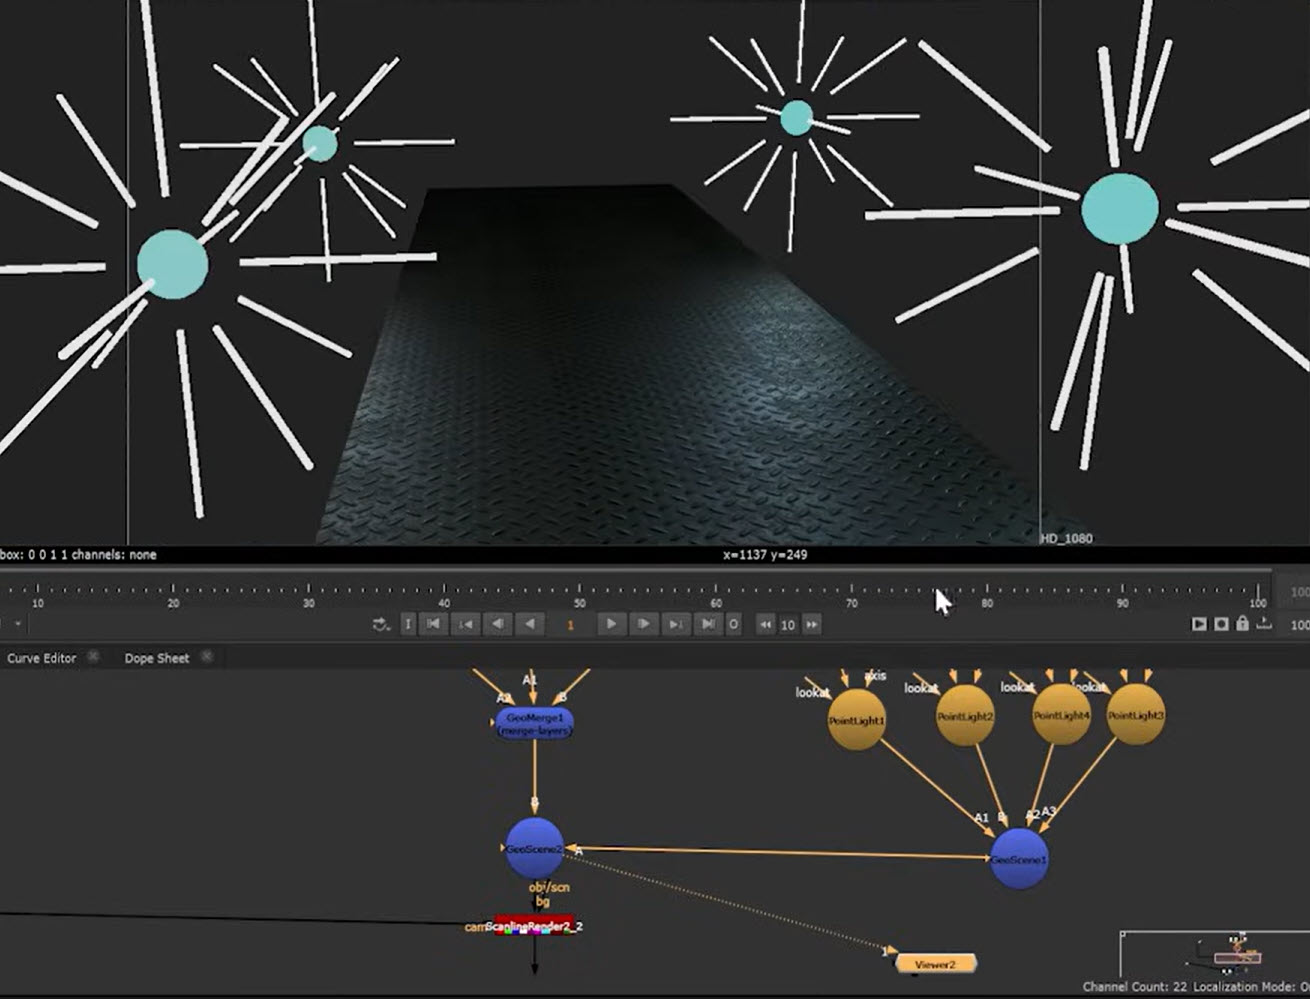Screen dimensions: 1310x999
Task: Close the Dope Sheet tab
Action: pyautogui.click(x=207, y=657)
